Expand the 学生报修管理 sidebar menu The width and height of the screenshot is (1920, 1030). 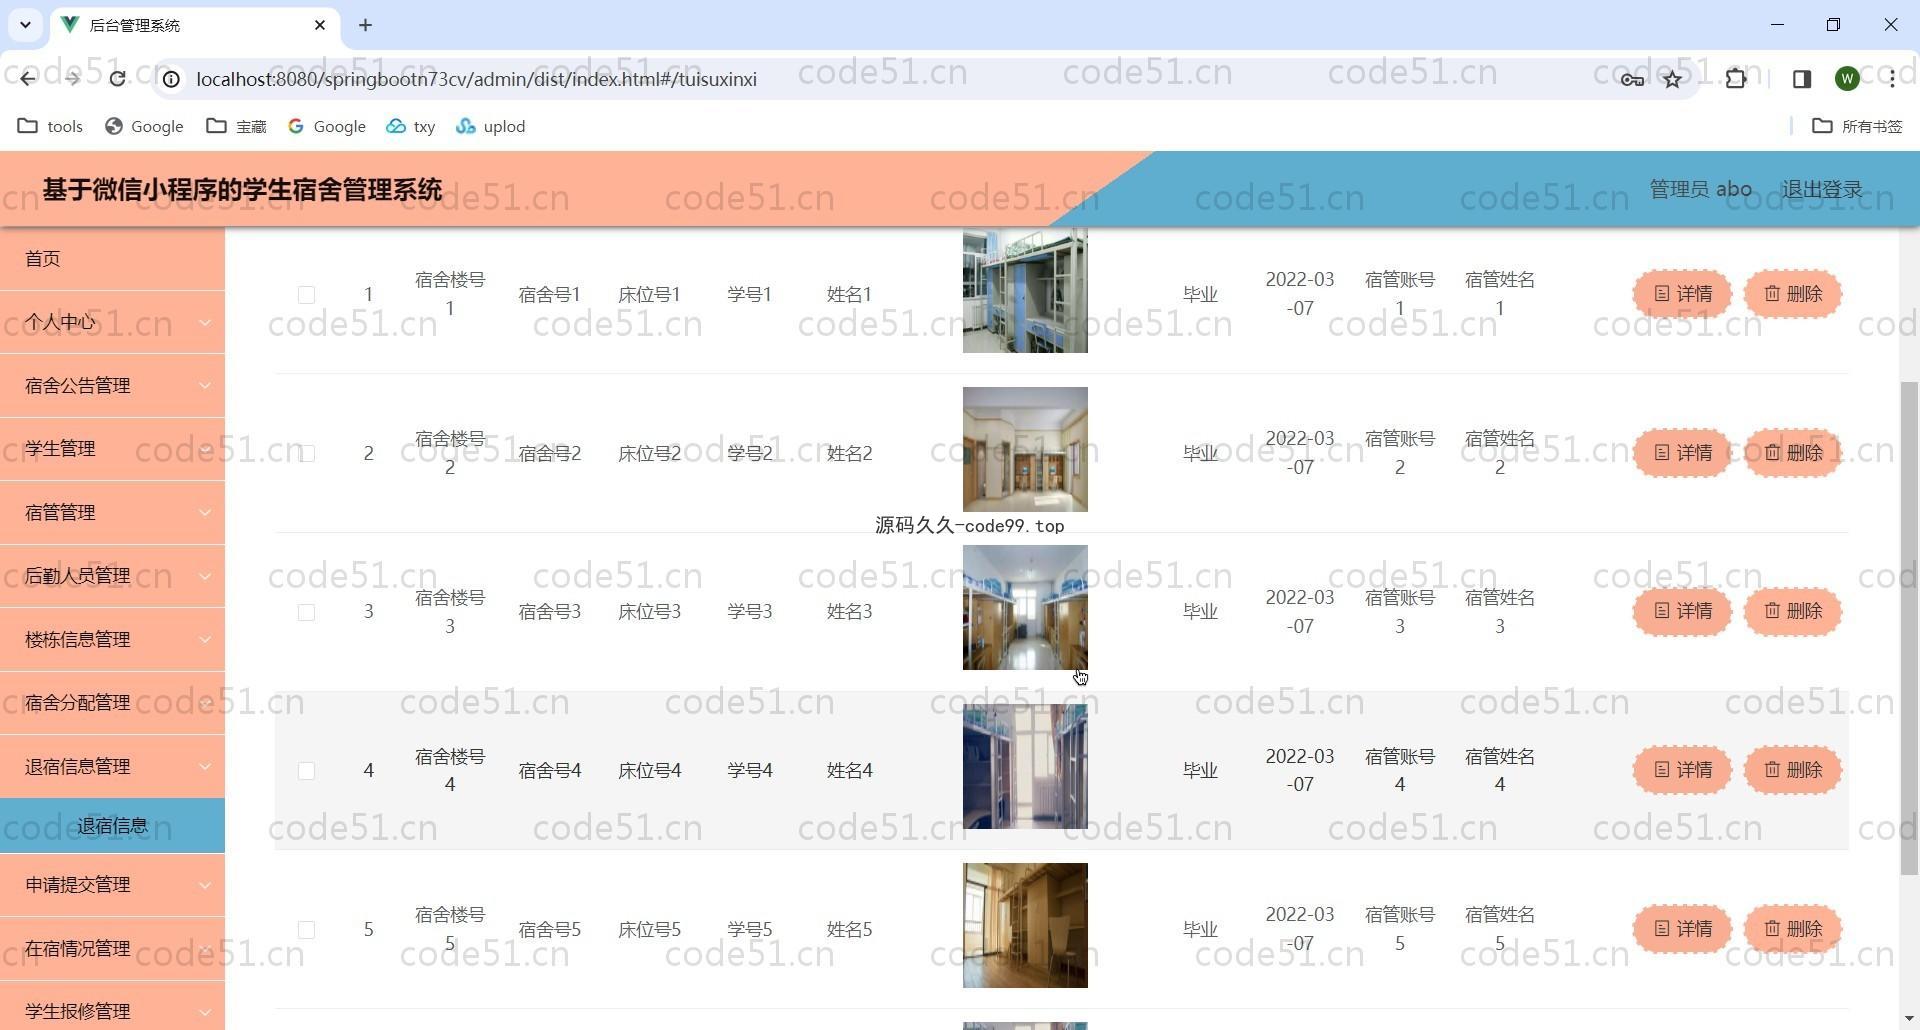(x=112, y=1007)
